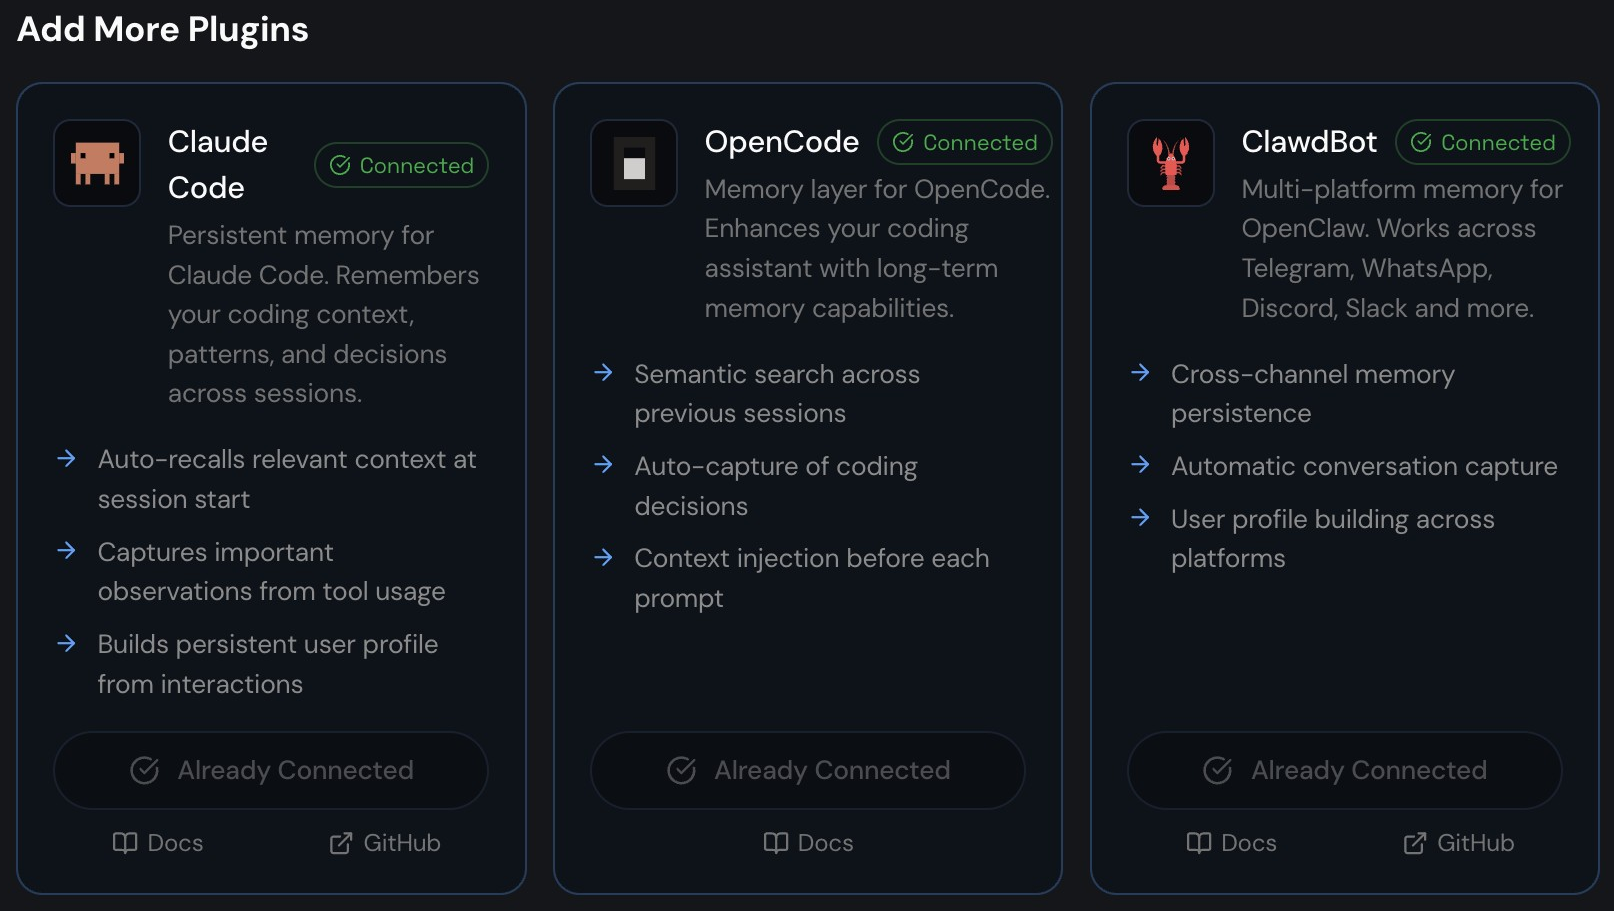
Task: Click Already Connected button for Claude Code
Action: click(x=271, y=770)
